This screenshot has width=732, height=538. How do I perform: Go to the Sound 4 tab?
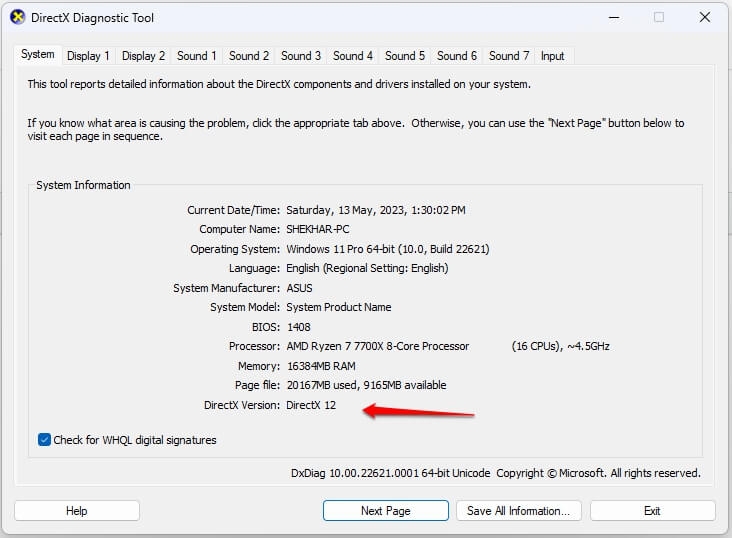[352, 56]
